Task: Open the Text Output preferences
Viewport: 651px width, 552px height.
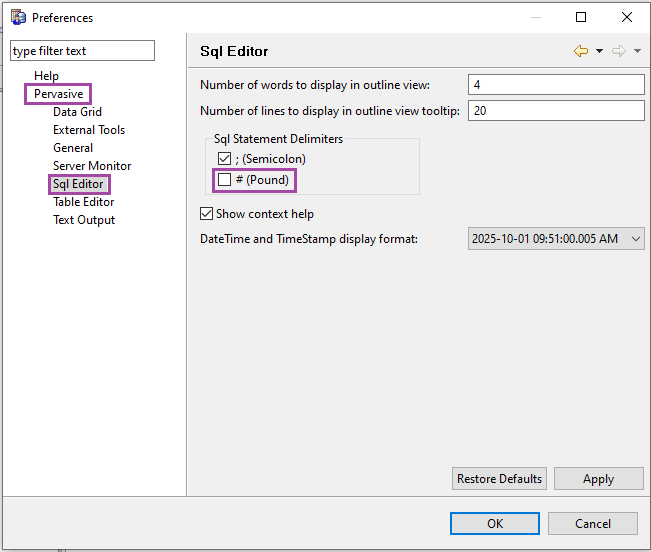Action: point(84,220)
